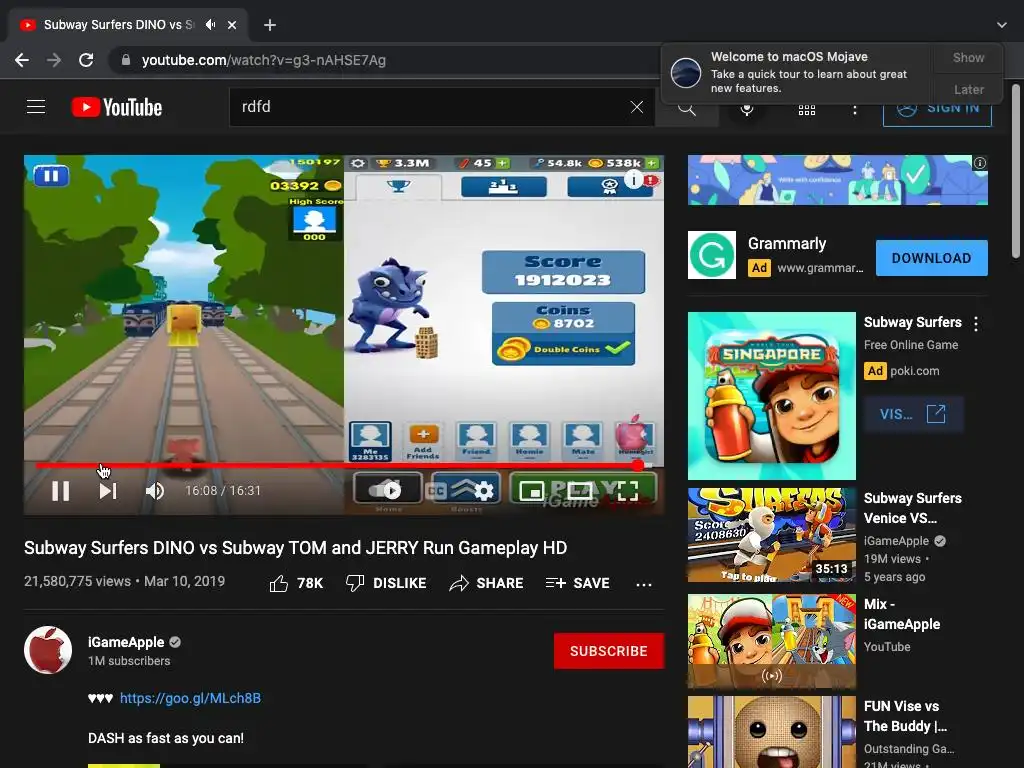Open the settings three-dot menu in header
The image size is (1024, 768).
tap(855, 110)
